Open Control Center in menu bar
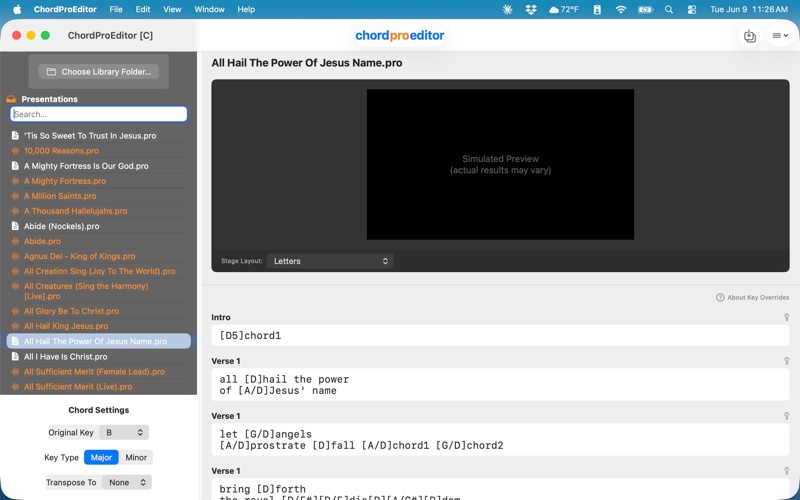This screenshot has width=800, height=500. pos(692,9)
